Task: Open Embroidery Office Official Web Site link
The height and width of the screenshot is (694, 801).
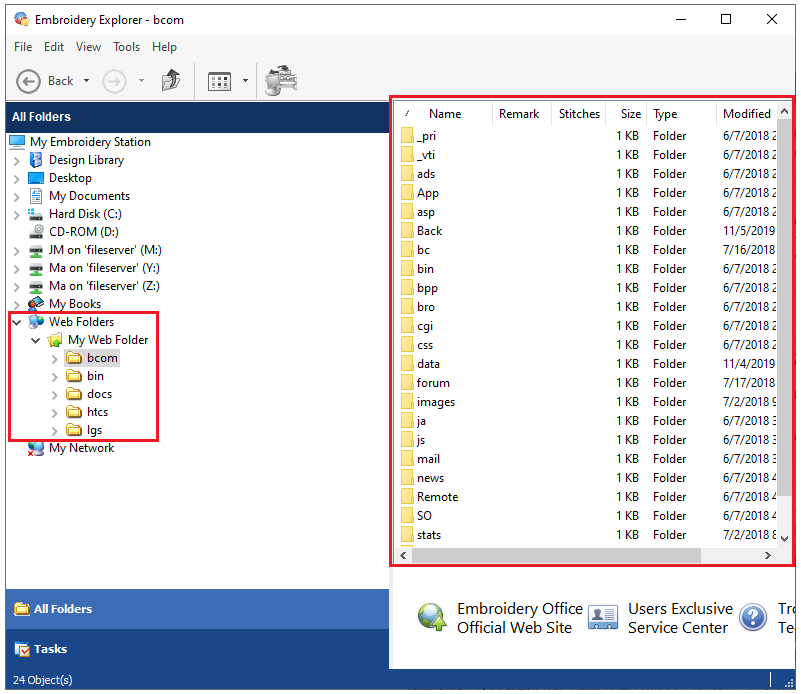Action: click(x=520, y=618)
